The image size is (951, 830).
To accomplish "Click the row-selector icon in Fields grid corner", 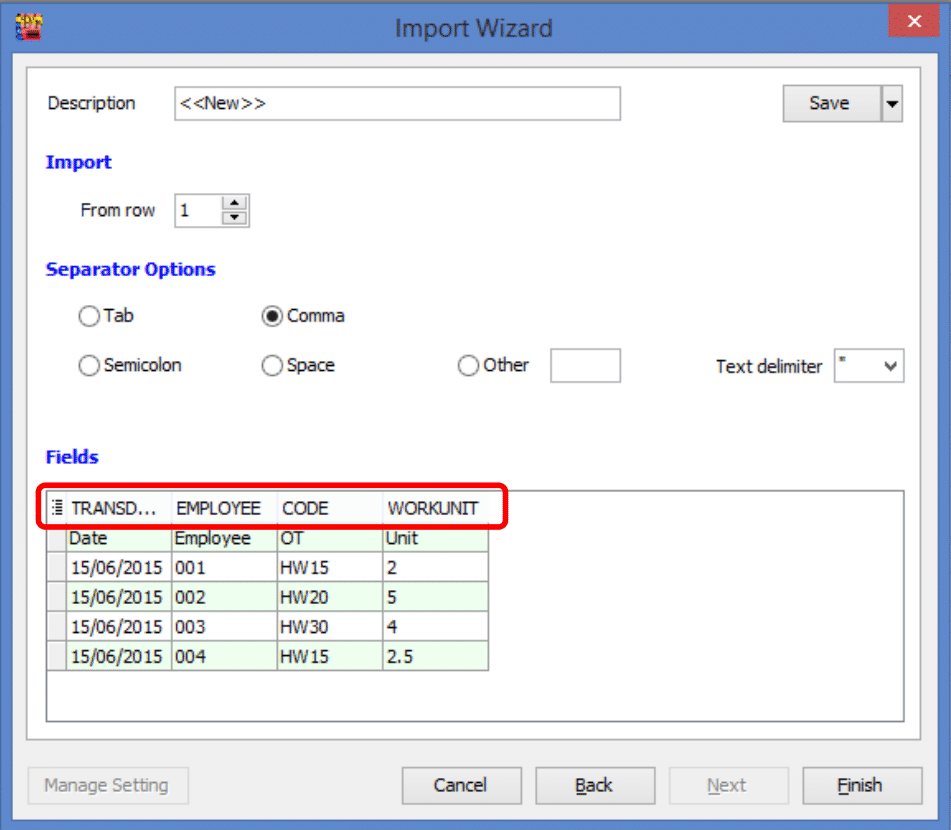I will tap(56, 507).
